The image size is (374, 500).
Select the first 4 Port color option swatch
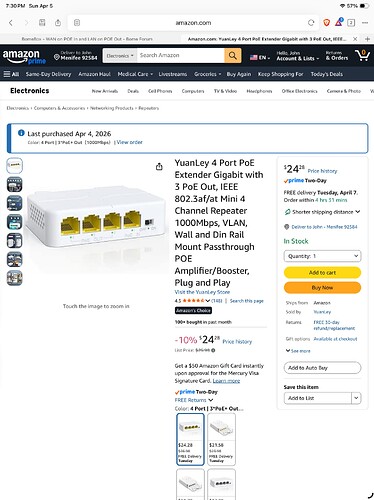click(x=190, y=439)
